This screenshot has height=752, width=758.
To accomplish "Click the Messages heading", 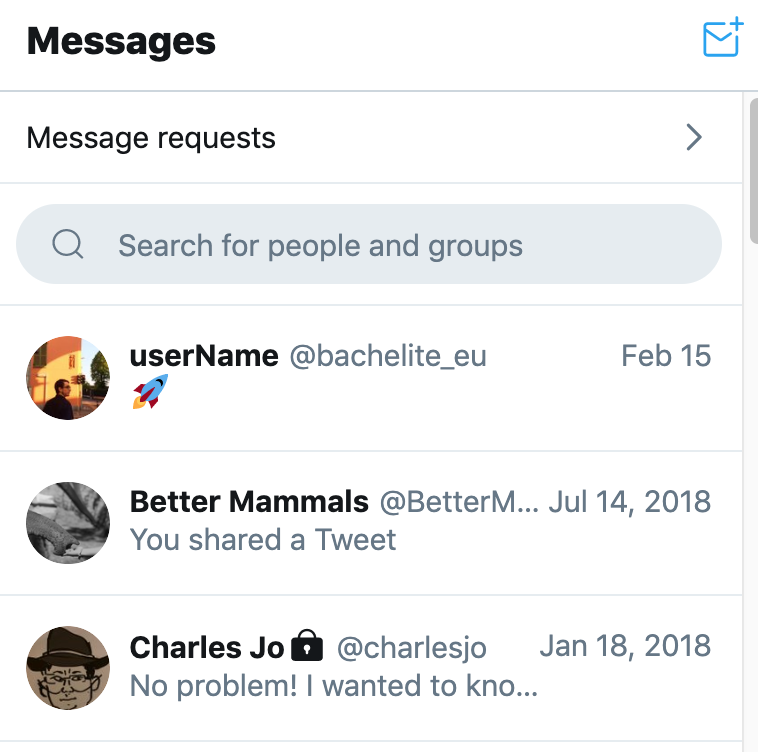I will click(121, 42).
